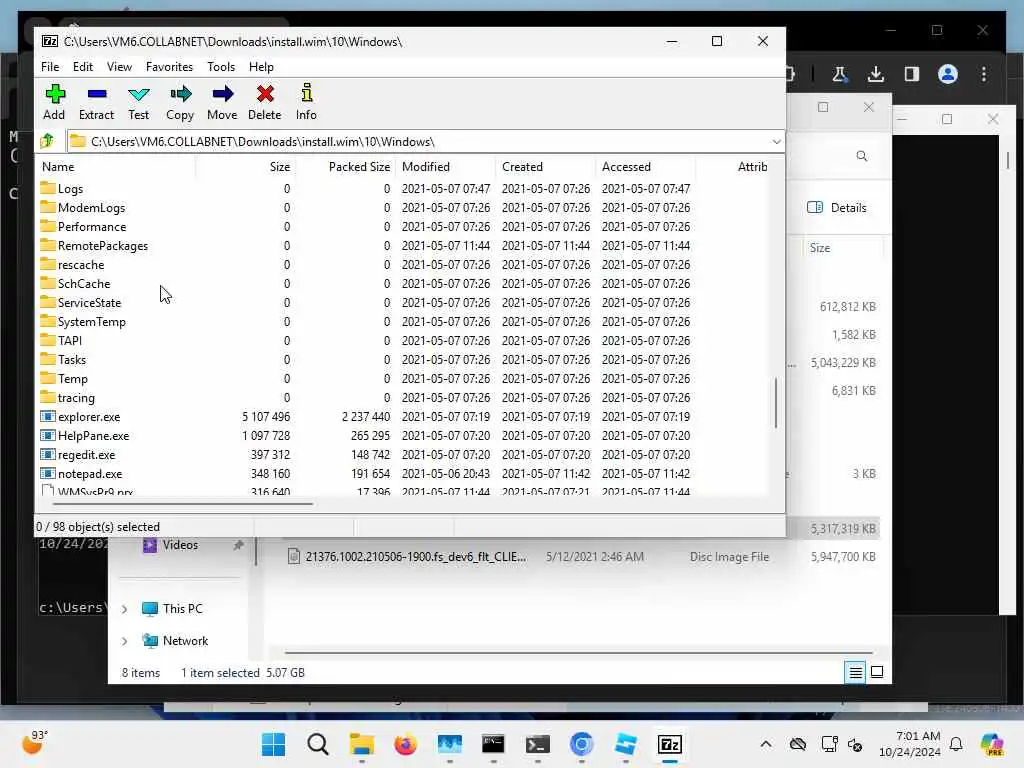1024x768 pixels.
Task: Show hidden system tray icons
Action: tap(766, 744)
